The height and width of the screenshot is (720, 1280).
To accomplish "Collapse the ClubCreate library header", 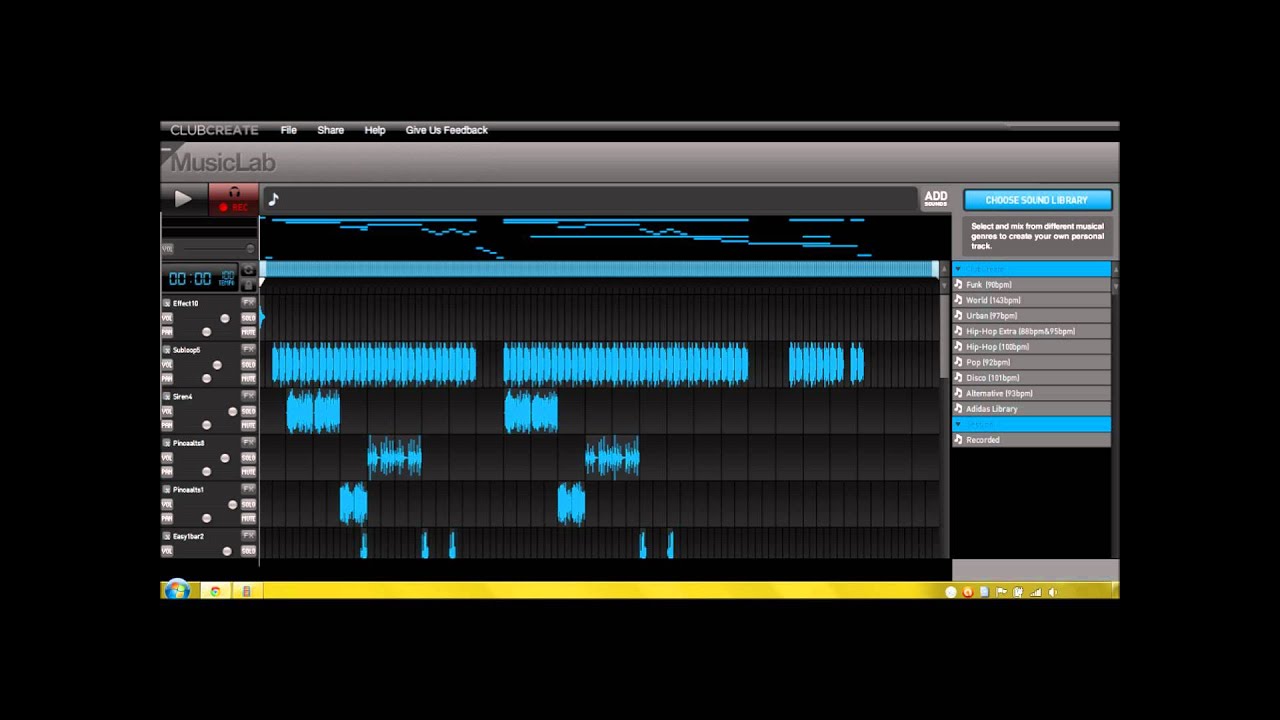I will (1031, 269).
